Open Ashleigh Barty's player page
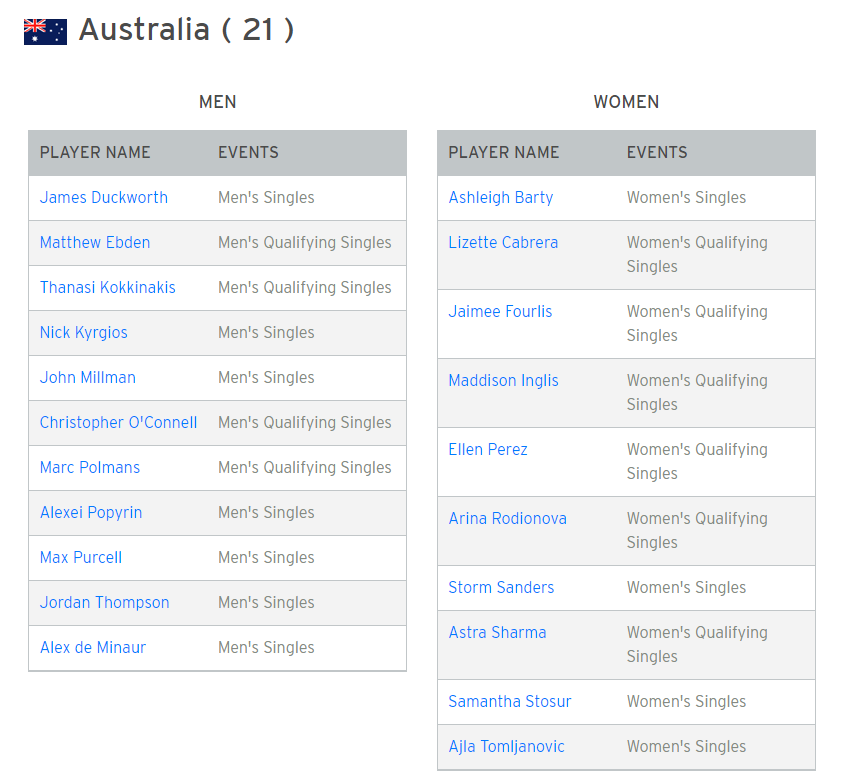This screenshot has height=780, width=842. 500,198
